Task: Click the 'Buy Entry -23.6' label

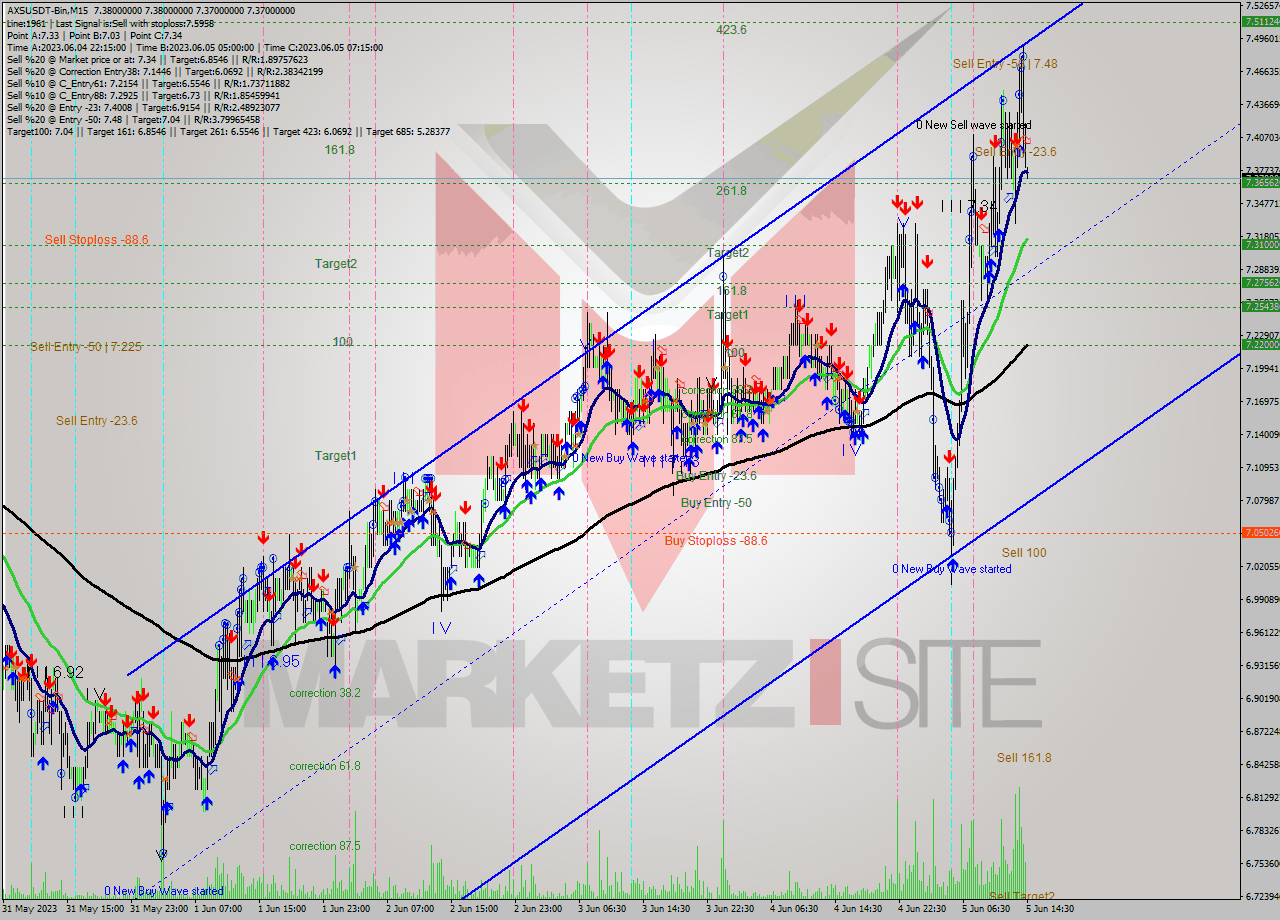Action: click(716, 476)
